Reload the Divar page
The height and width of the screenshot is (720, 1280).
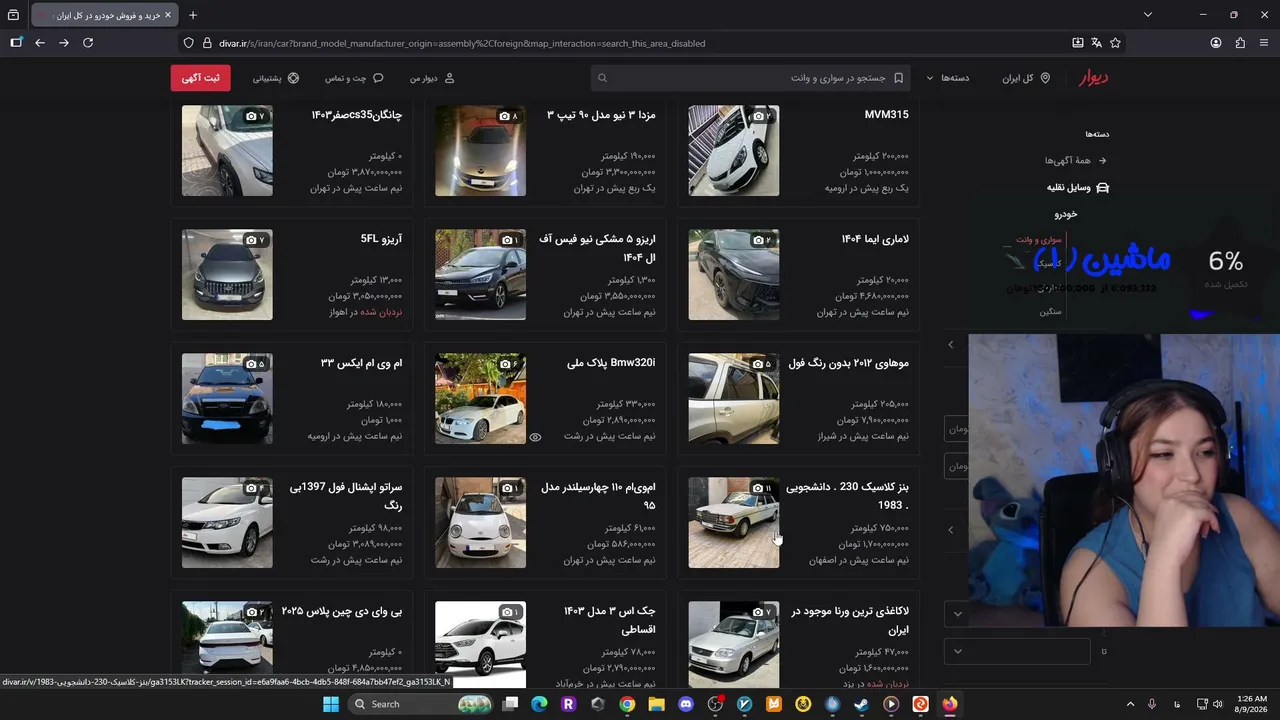[x=88, y=43]
